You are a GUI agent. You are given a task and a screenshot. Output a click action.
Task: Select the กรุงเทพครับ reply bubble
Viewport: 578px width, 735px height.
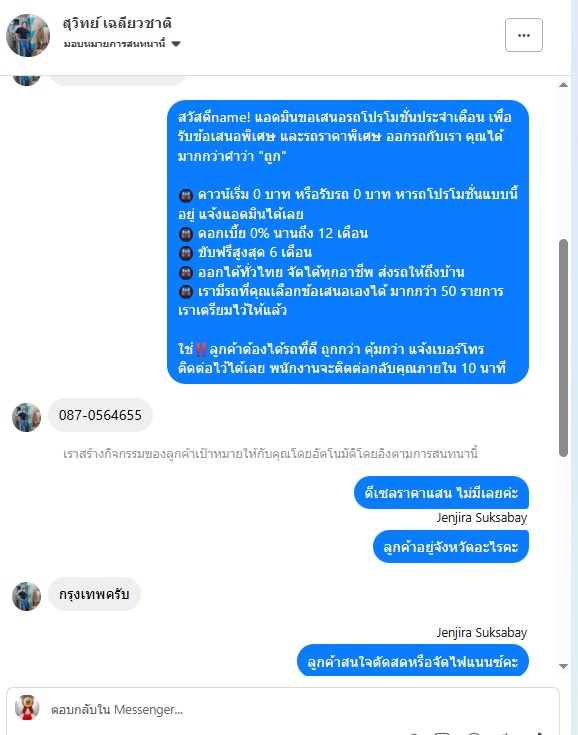pyautogui.click(x=94, y=594)
